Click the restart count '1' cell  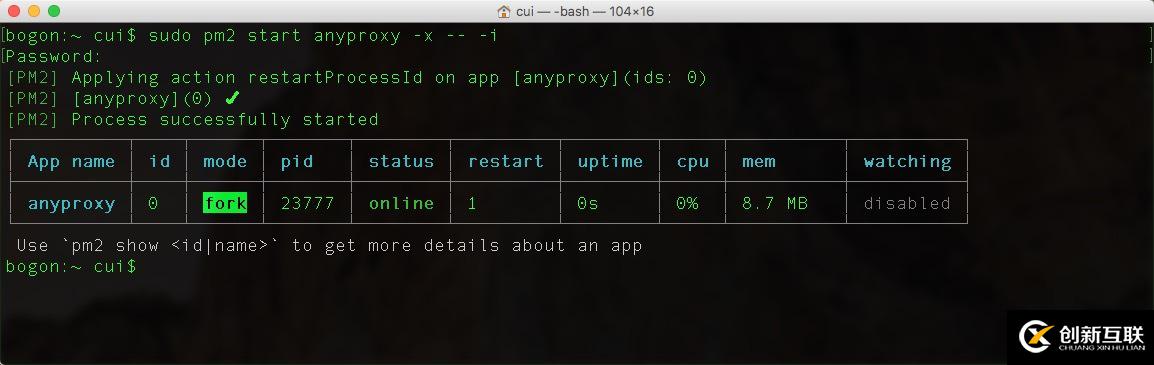pyautogui.click(x=472, y=203)
